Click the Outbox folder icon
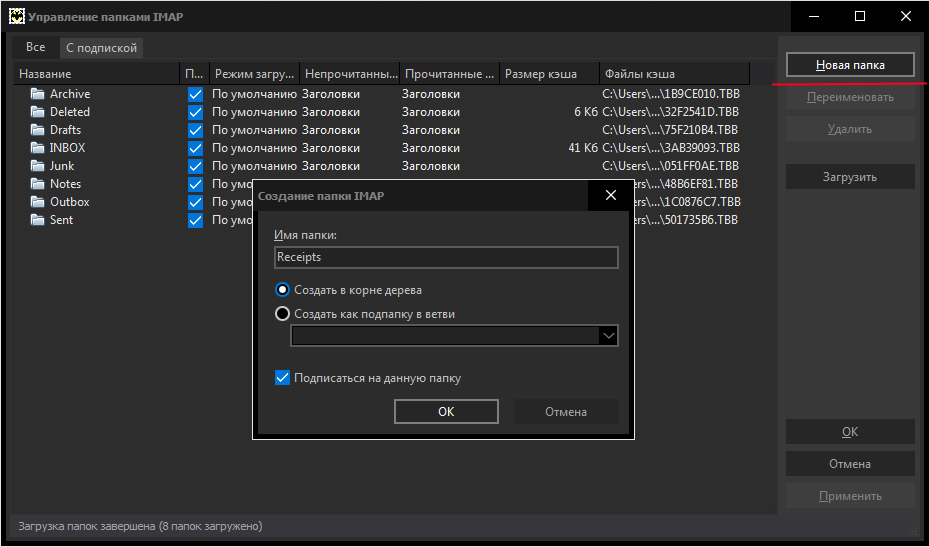929x547 pixels. [x=38, y=201]
